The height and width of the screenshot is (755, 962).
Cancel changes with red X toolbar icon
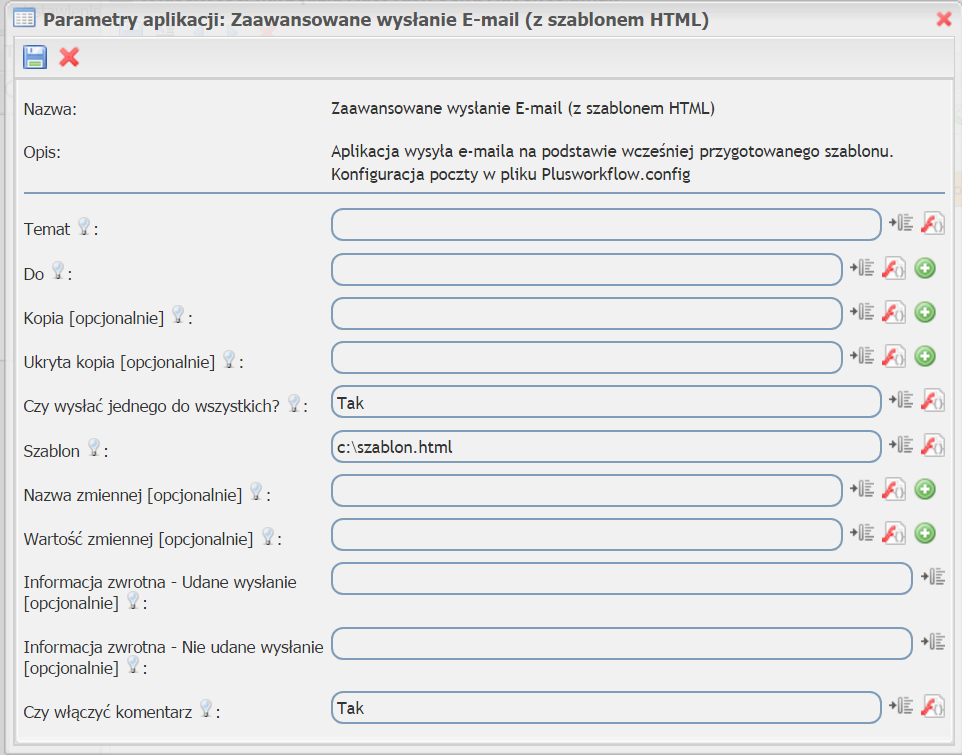[69, 57]
